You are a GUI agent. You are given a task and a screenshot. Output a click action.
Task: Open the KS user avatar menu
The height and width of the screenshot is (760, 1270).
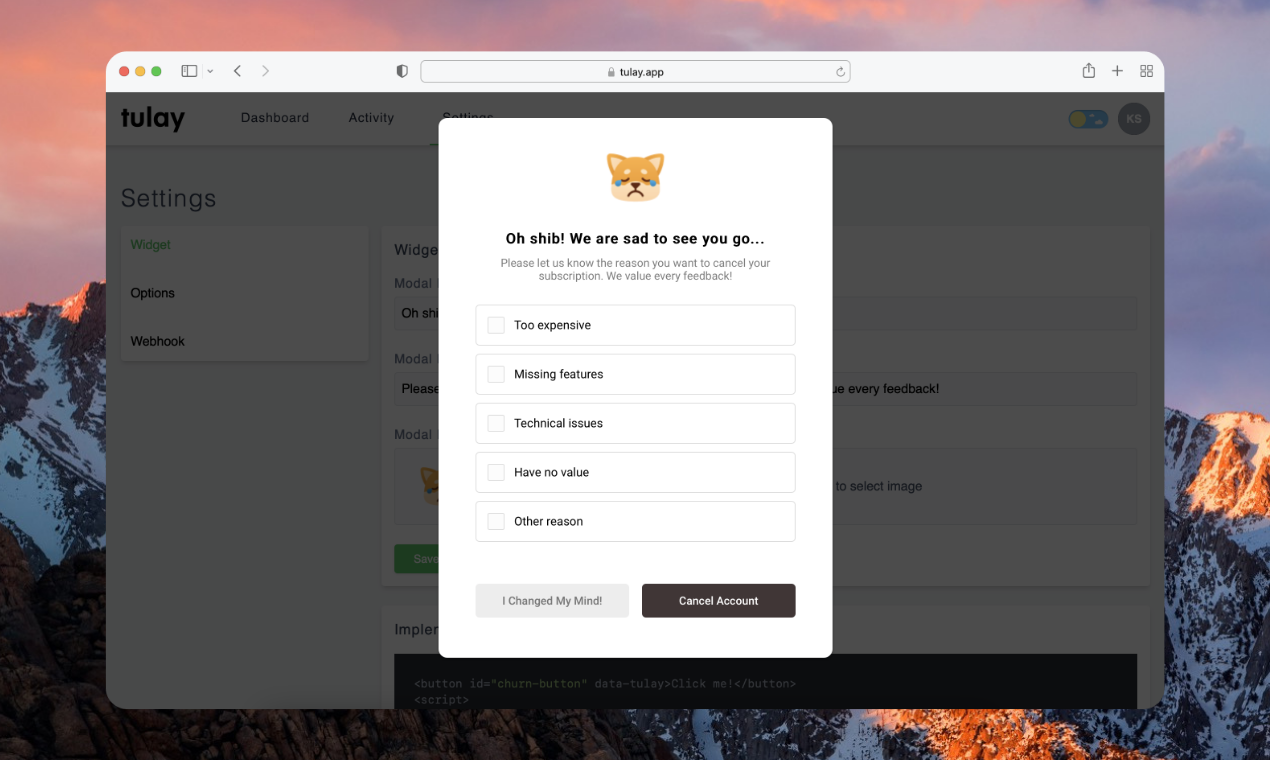(x=1134, y=119)
